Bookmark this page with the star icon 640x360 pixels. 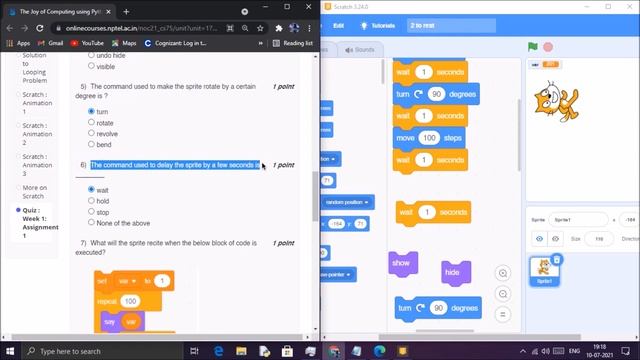(x=260, y=28)
